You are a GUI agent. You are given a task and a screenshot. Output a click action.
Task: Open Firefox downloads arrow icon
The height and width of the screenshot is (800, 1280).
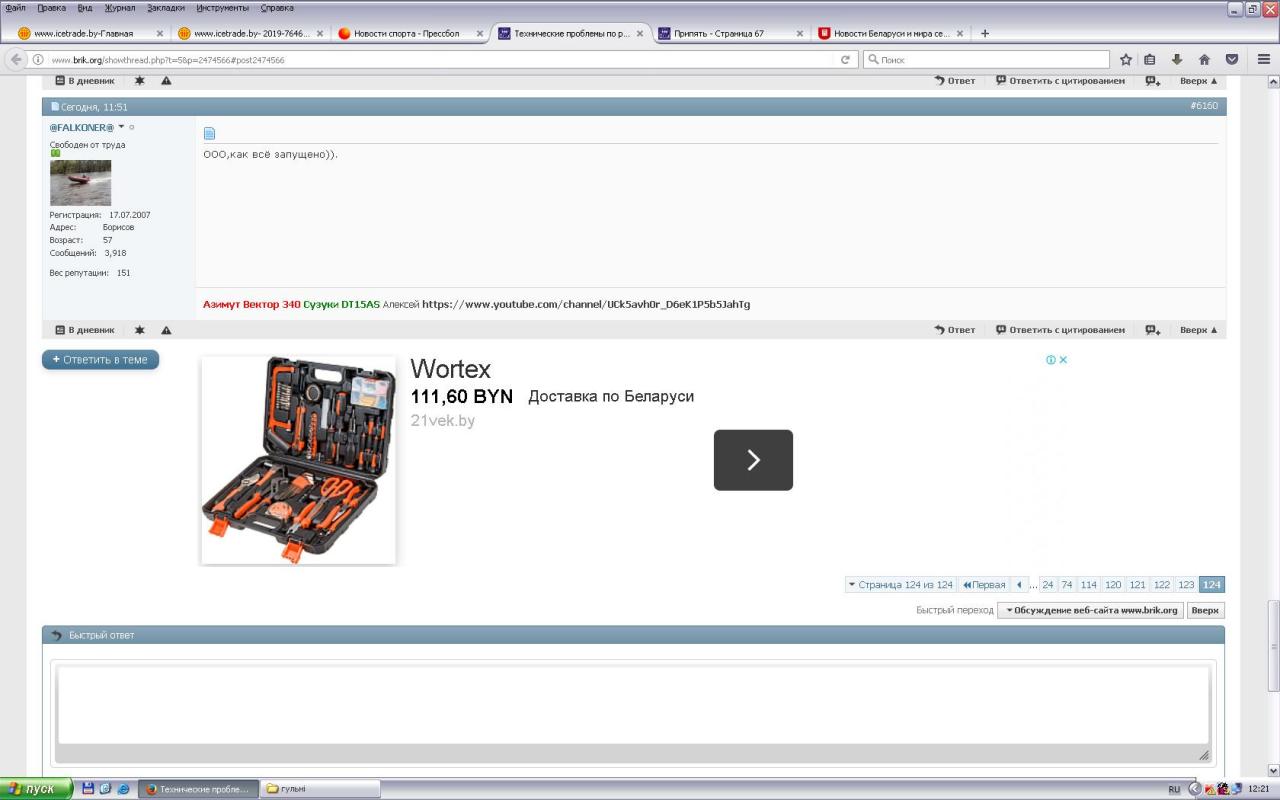1177,60
